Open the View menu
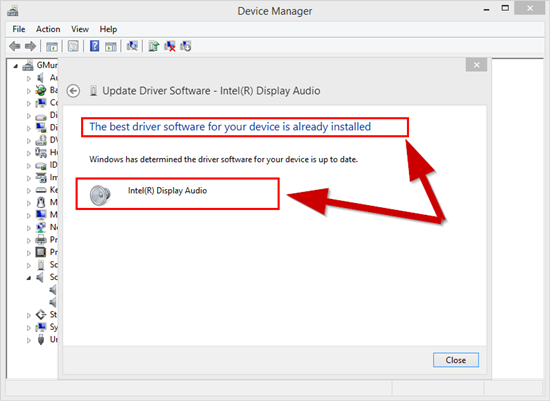The height and width of the screenshot is (401, 550). coord(80,29)
